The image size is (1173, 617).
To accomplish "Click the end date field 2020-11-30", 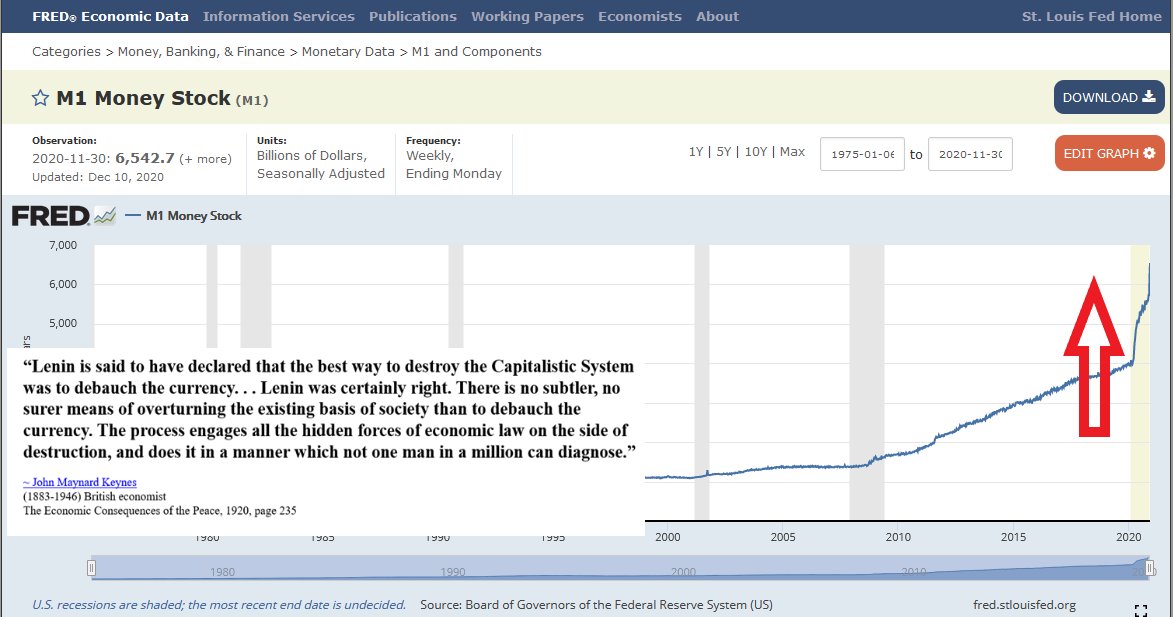I will [970, 154].
